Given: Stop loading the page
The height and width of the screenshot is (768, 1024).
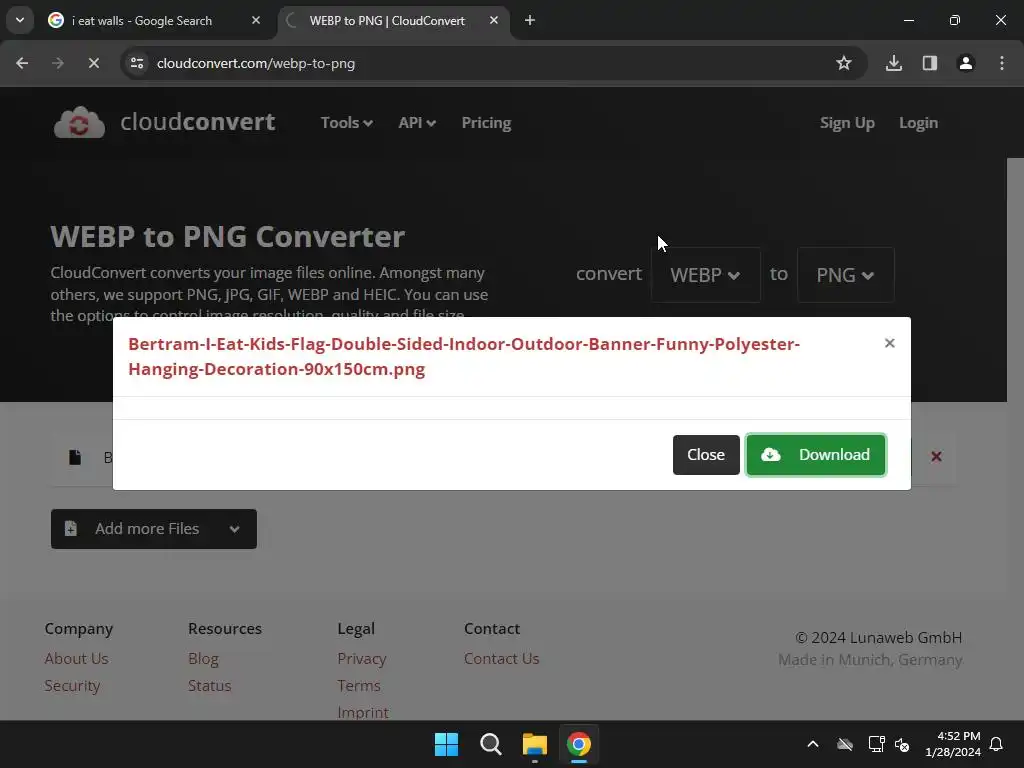Looking at the screenshot, I should pyautogui.click(x=93, y=63).
